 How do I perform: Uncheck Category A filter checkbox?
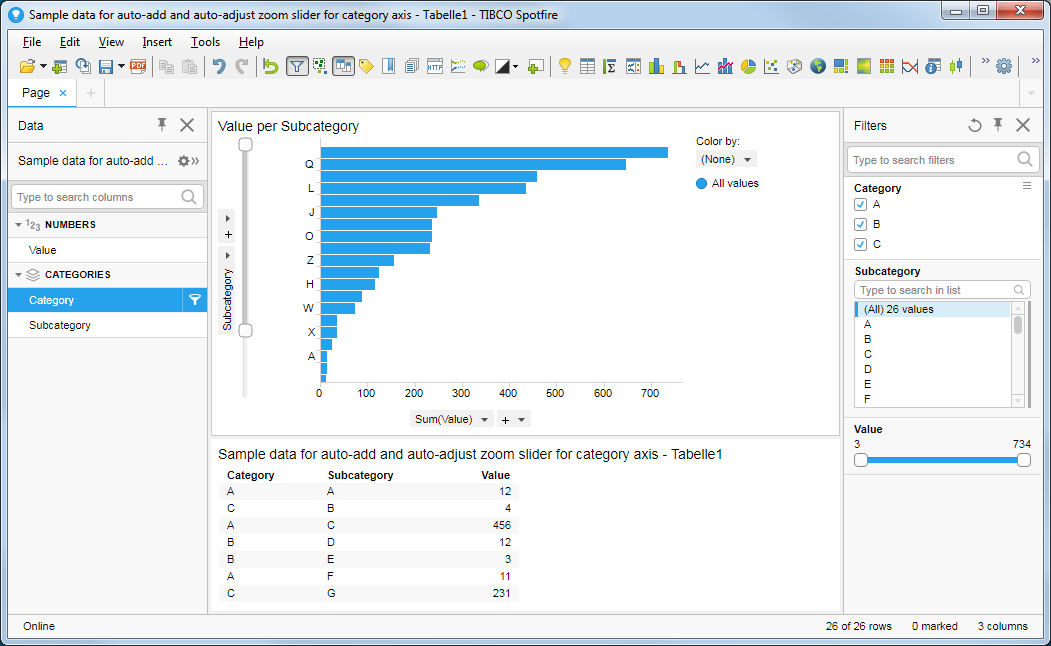click(860, 204)
